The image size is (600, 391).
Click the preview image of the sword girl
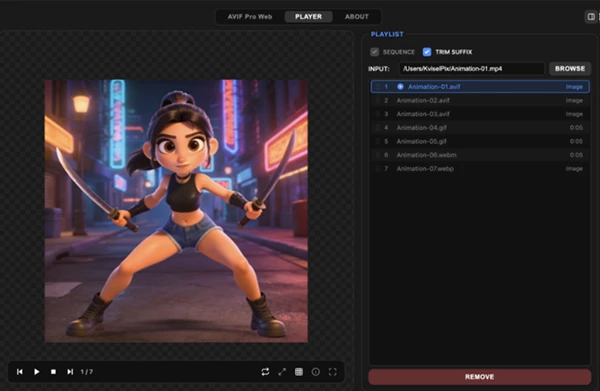176,211
